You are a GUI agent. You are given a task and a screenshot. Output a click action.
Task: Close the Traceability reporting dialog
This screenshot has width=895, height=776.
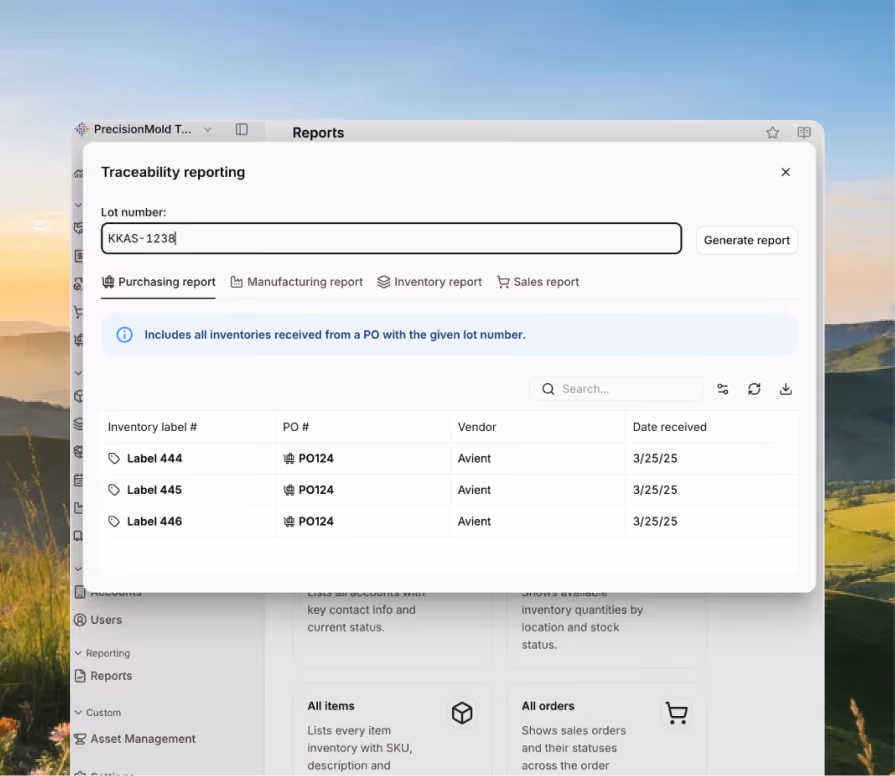pos(785,172)
